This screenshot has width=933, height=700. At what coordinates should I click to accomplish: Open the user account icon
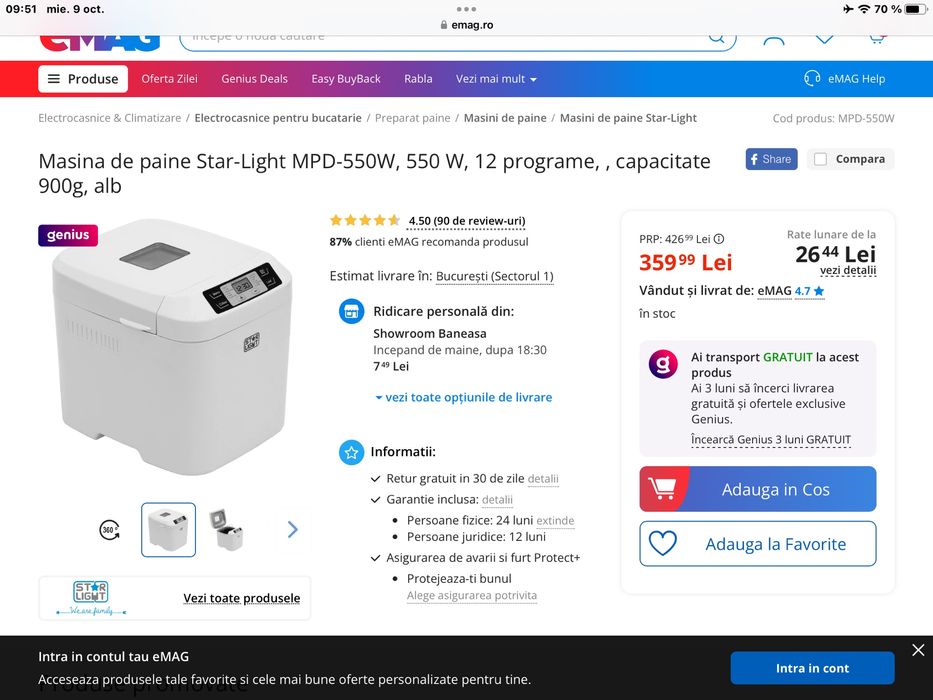point(773,39)
